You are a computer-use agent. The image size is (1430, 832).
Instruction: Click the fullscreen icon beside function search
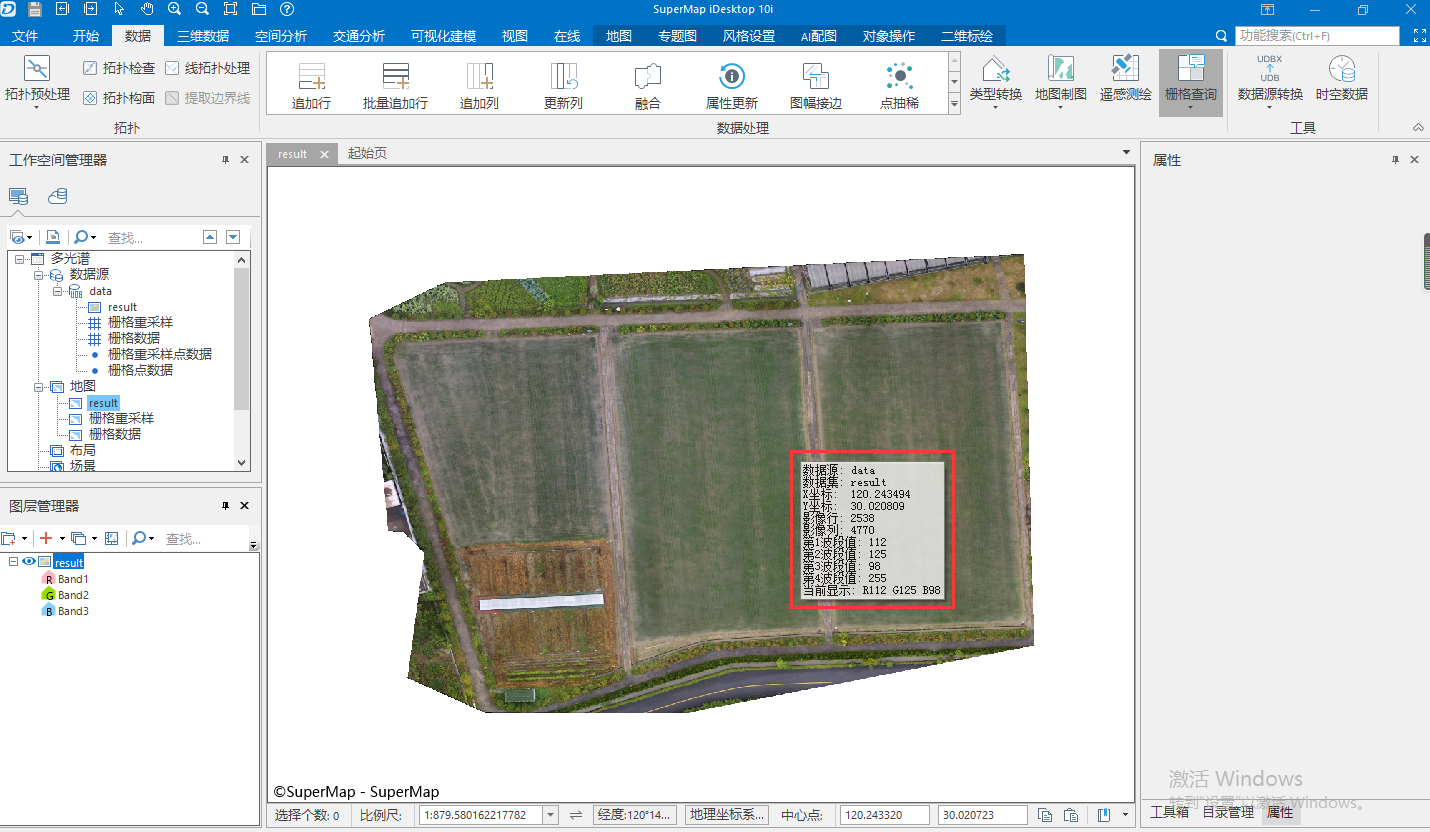coord(1419,36)
